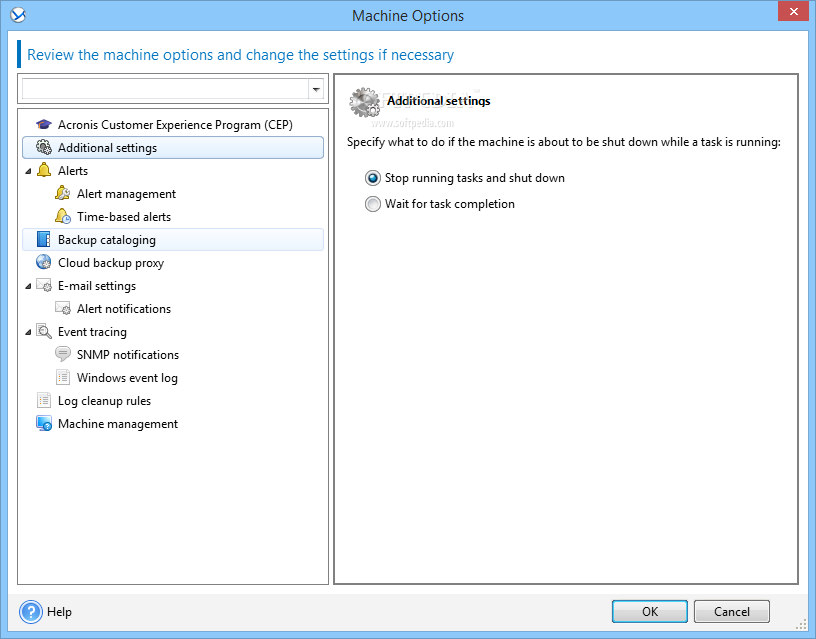Collapse the Alerts tree node
This screenshot has height=639, width=816.
[x=28, y=171]
